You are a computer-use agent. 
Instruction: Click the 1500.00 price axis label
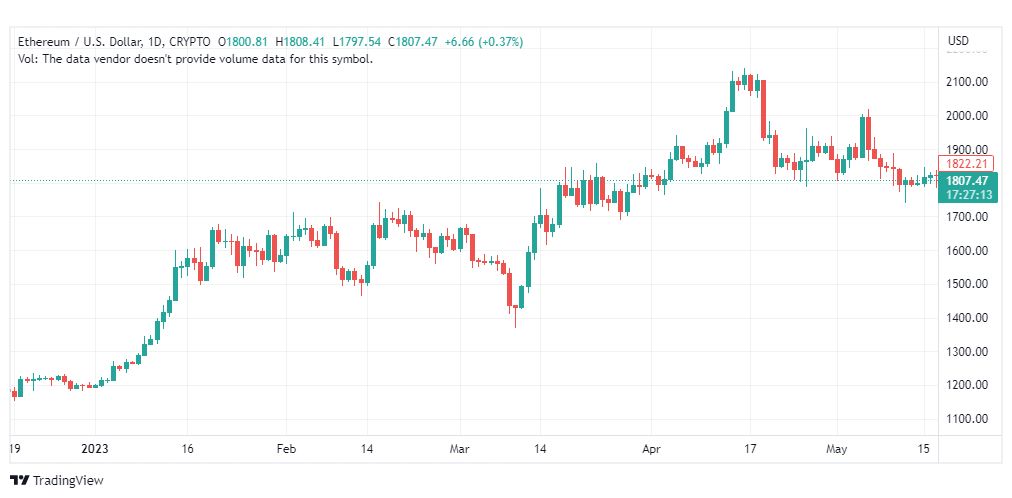967,284
